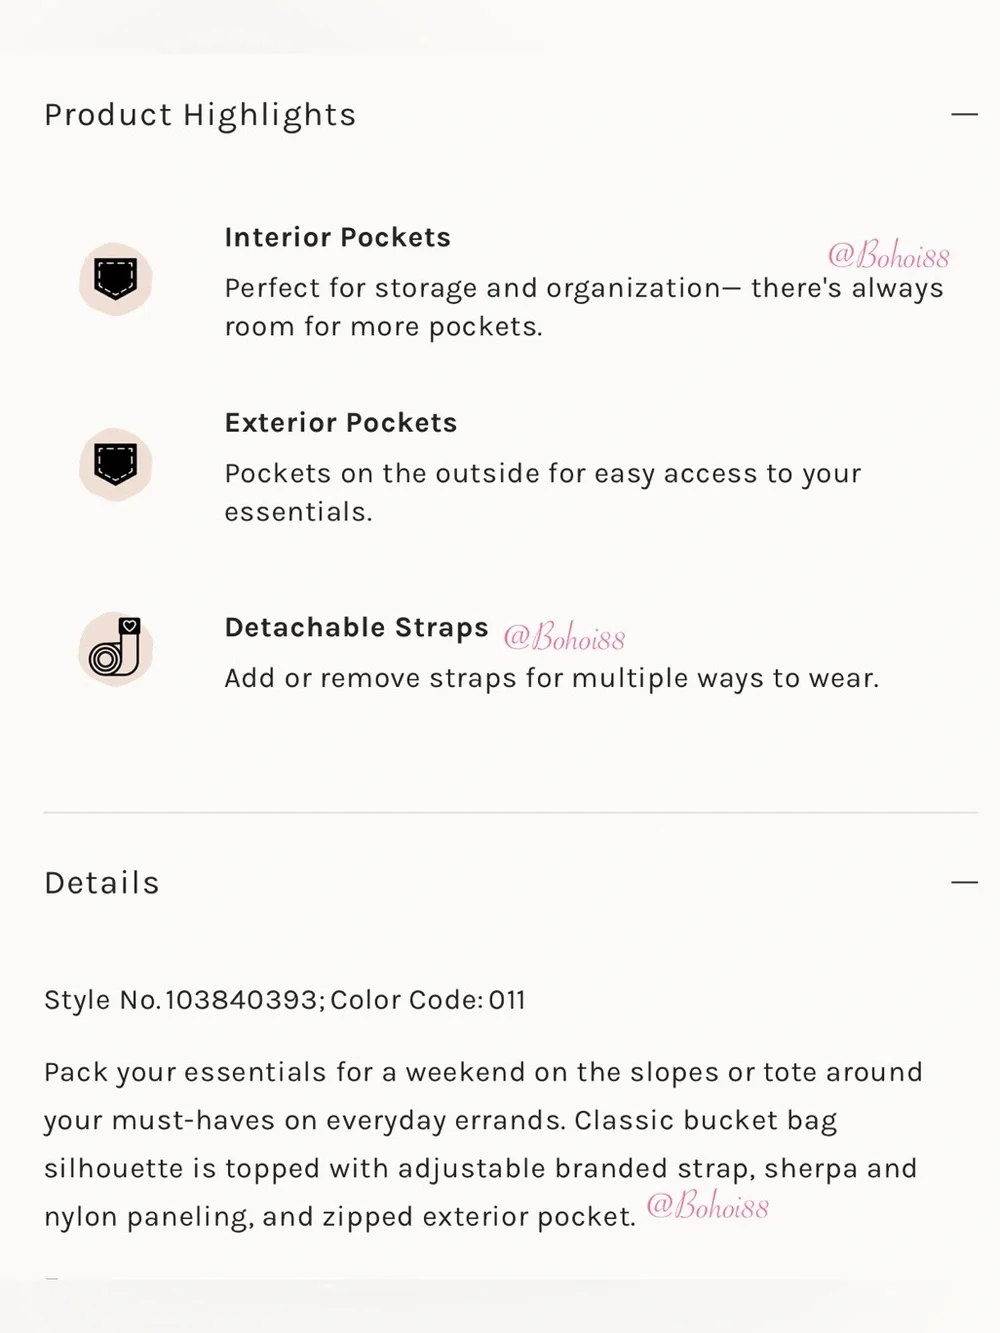The height and width of the screenshot is (1333, 1000).
Task: Click the @Bohoi88 watermark after exterior pocket text
Action: pyautogui.click(x=707, y=1206)
